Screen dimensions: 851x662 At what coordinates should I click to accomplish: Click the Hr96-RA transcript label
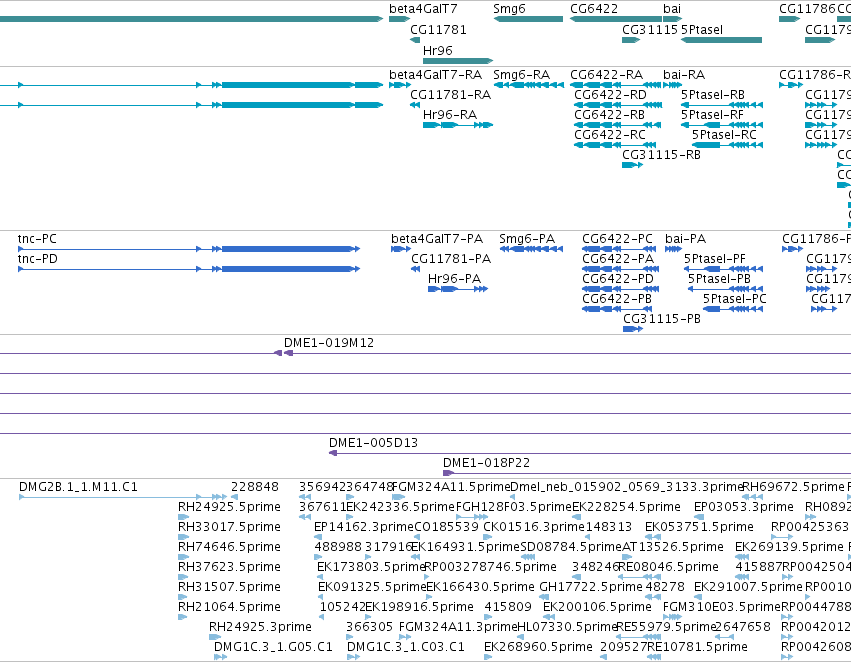click(450, 114)
